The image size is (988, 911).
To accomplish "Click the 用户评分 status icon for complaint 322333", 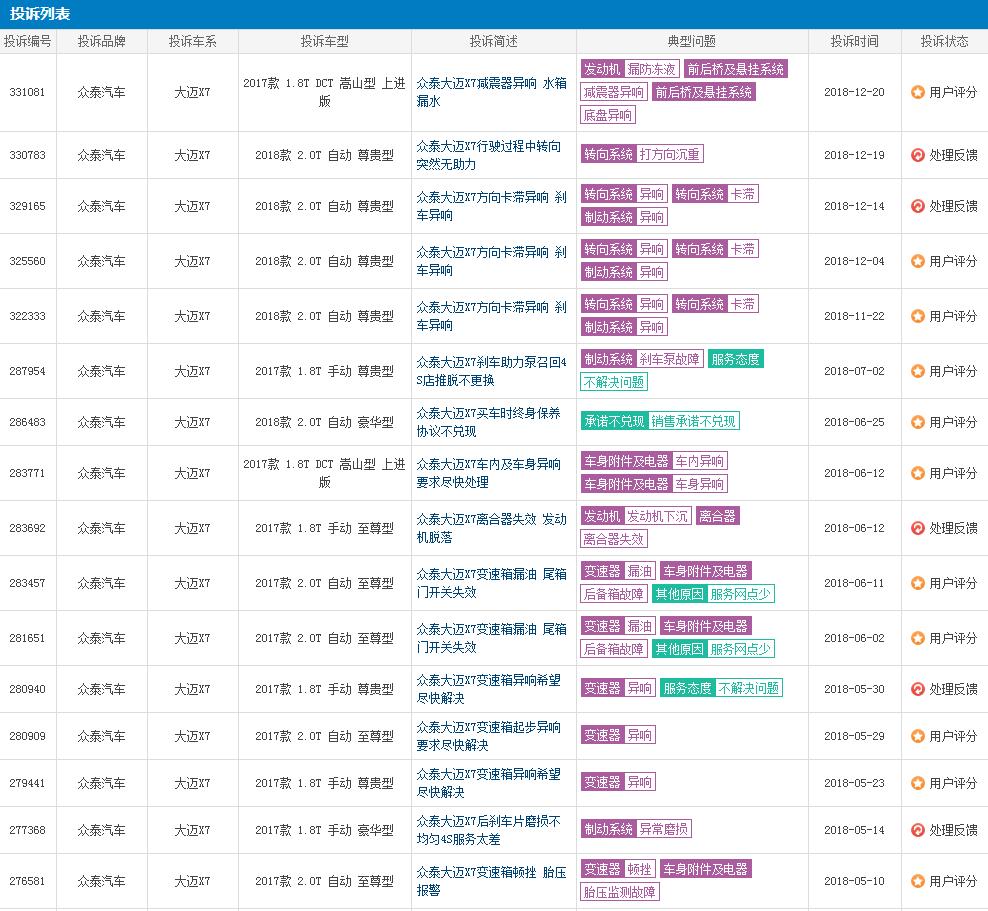I will click(x=917, y=316).
